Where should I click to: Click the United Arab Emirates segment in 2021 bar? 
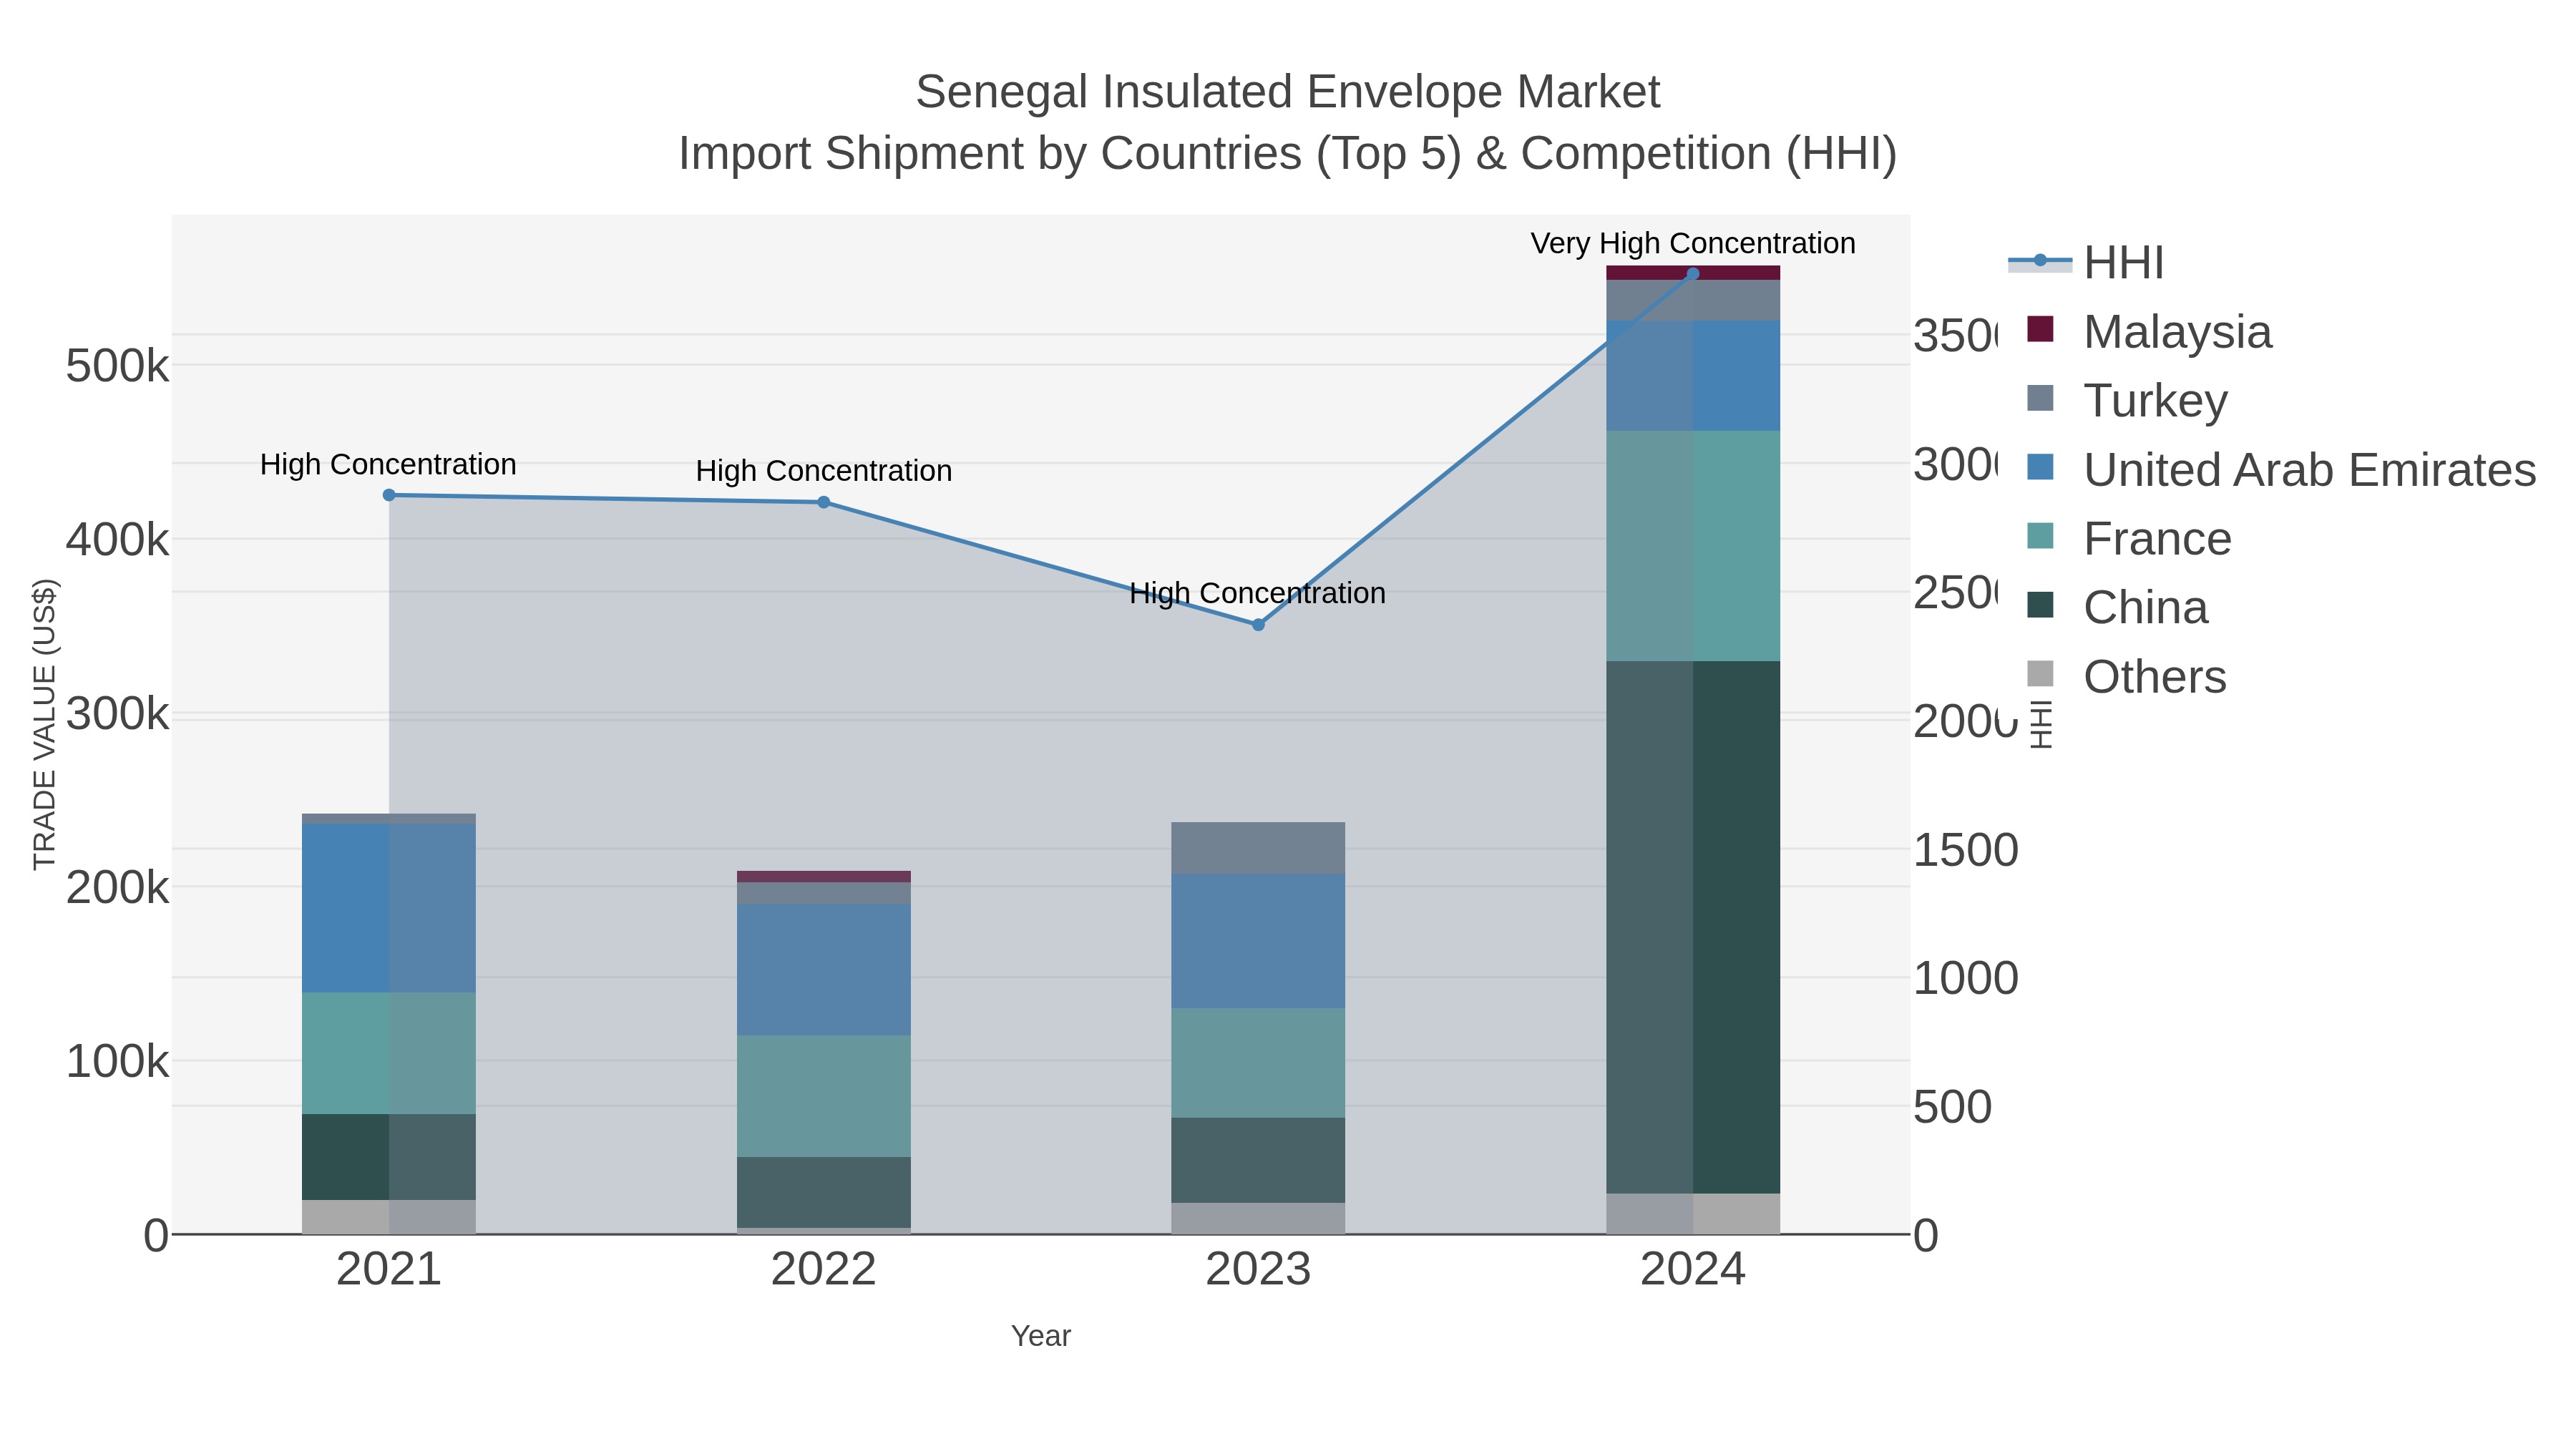(x=389, y=908)
